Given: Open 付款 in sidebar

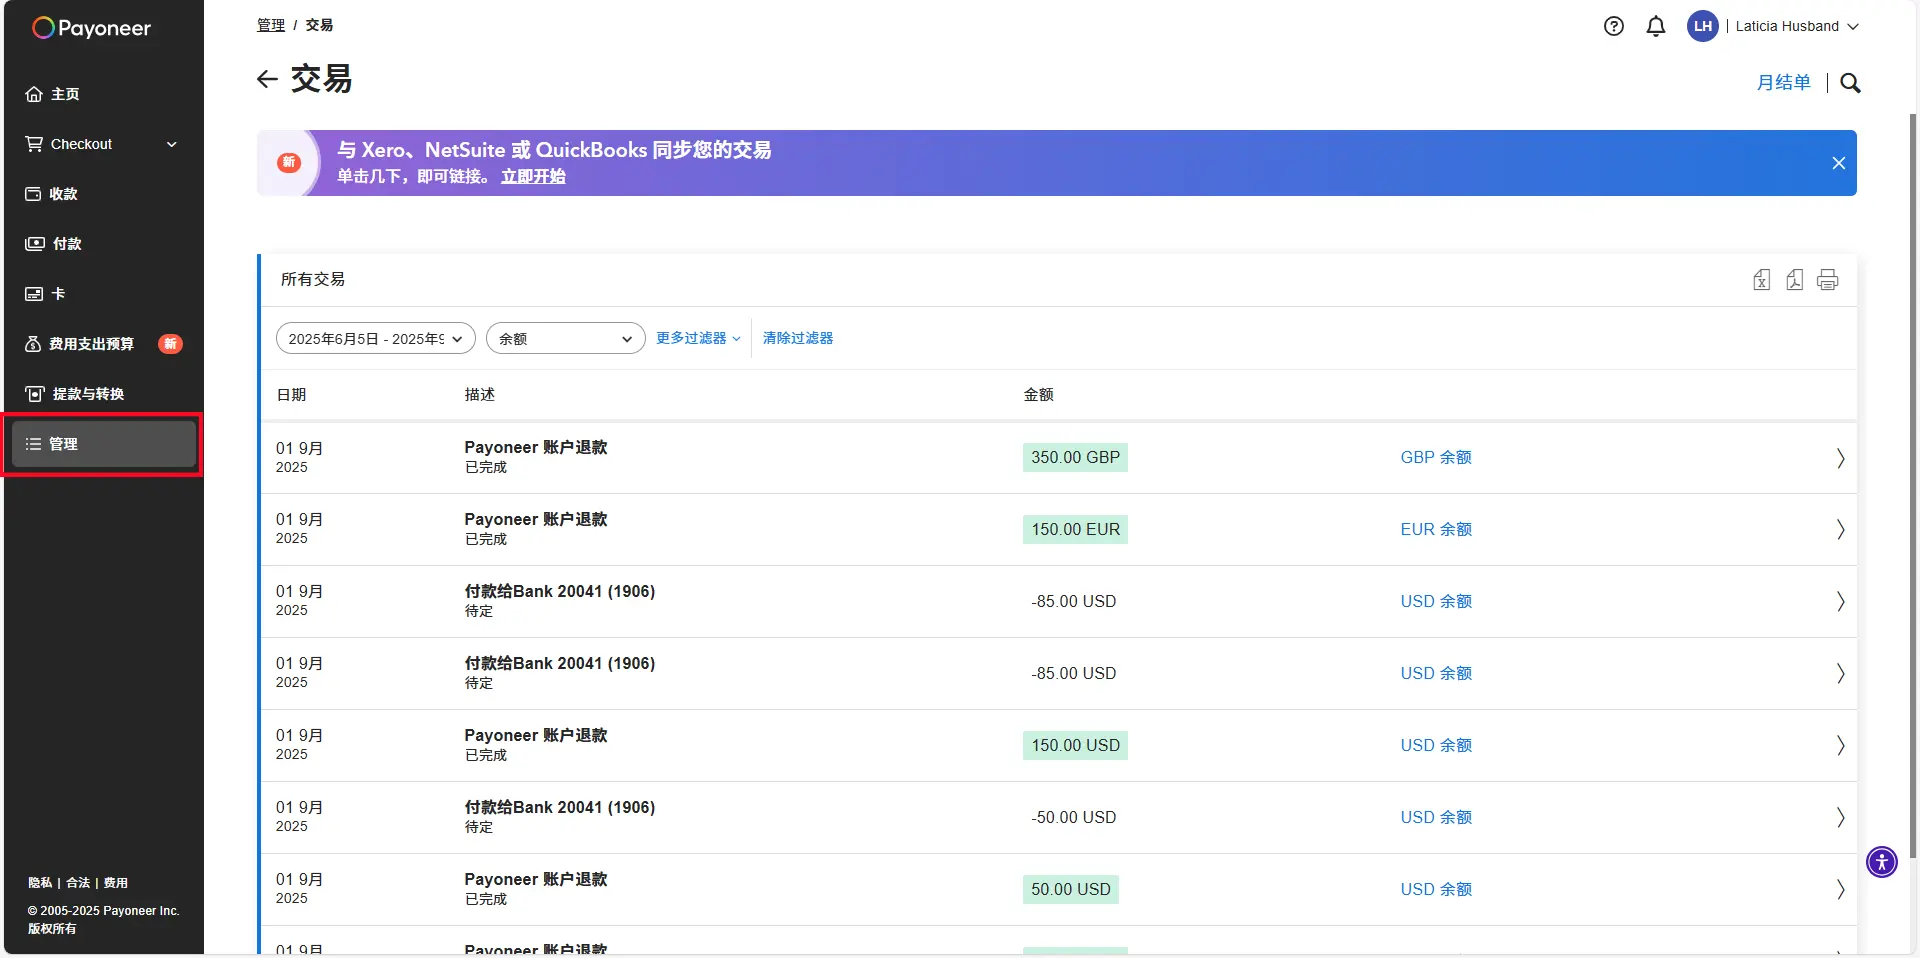Looking at the screenshot, I should coord(102,244).
